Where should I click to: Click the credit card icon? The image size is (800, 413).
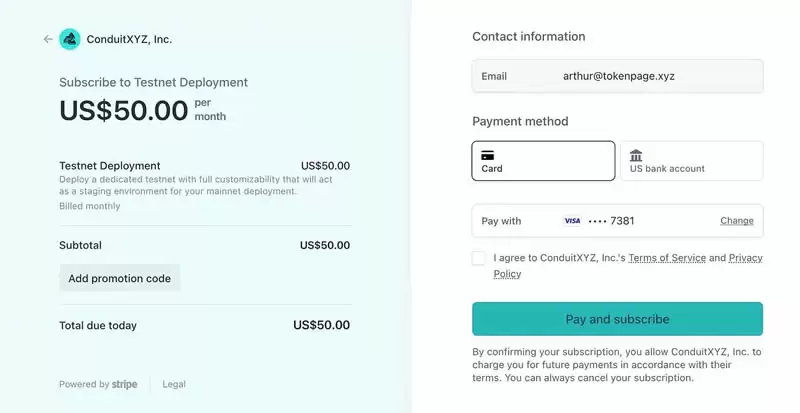click(x=488, y=155)
